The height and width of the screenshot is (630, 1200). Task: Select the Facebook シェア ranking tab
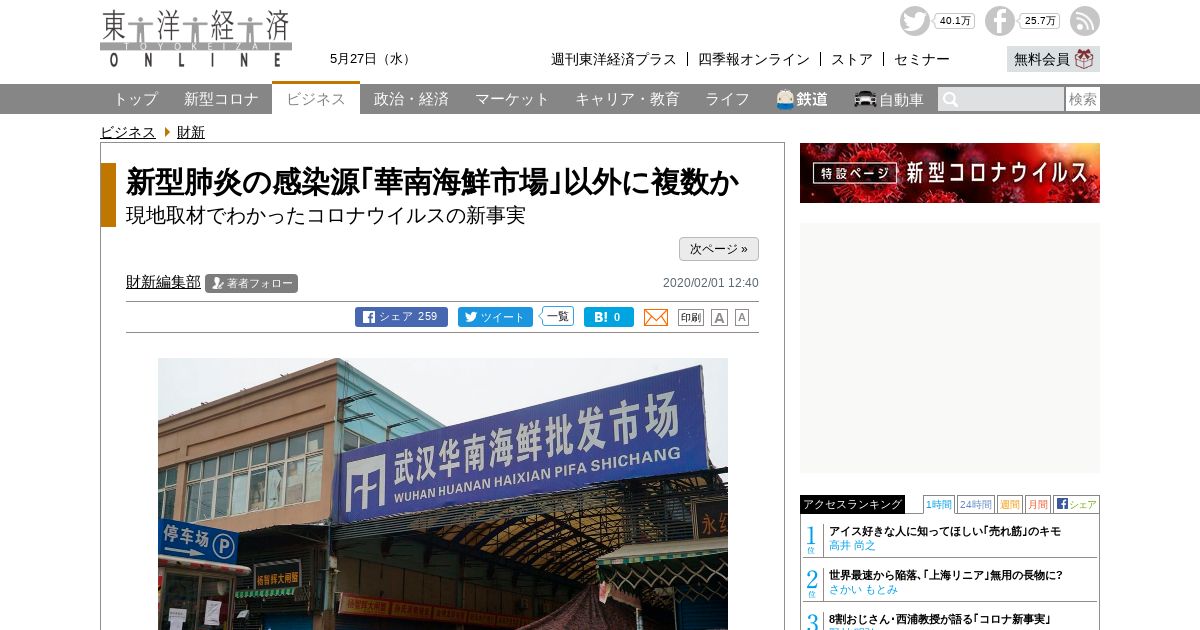coord(1076,504)
